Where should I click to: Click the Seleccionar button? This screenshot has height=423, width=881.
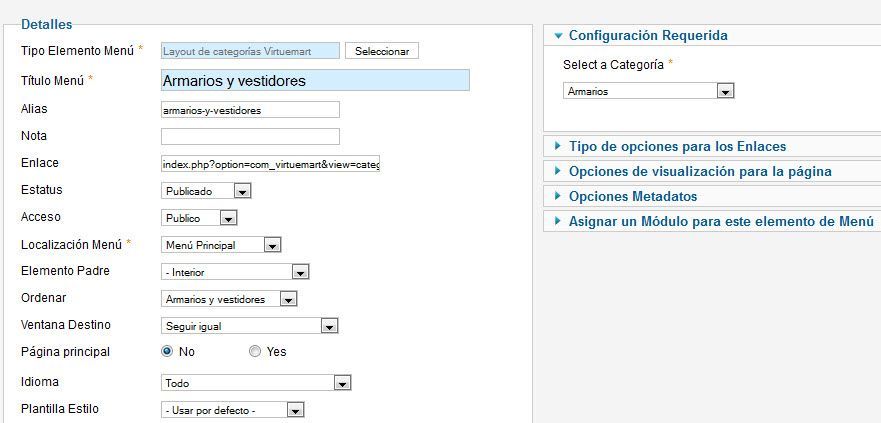point(382,51)
